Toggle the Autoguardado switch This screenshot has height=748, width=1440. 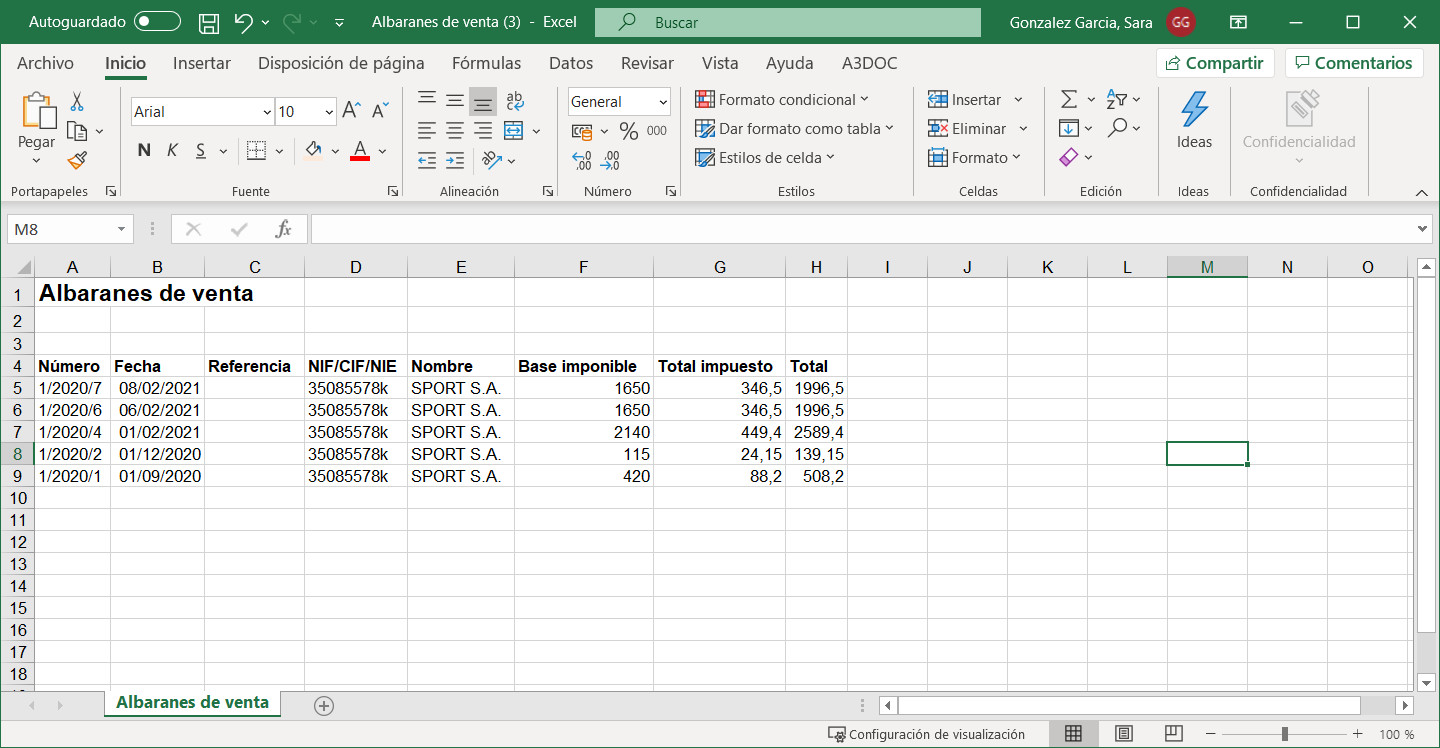point(157,22)
